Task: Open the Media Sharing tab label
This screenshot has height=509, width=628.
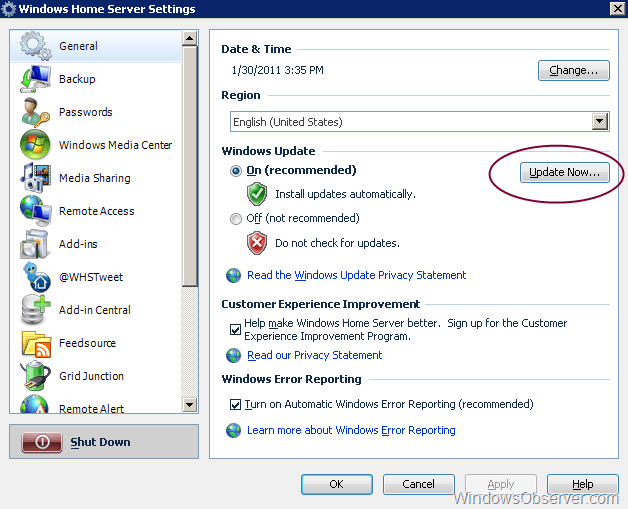Action: (95, 178)
